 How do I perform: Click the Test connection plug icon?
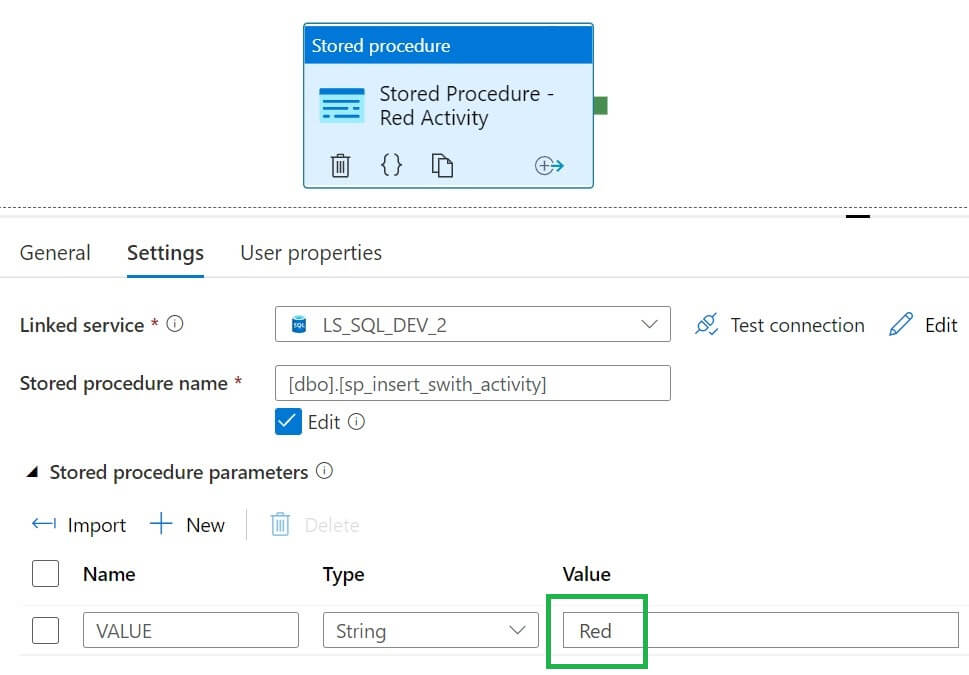pos(707,325)
